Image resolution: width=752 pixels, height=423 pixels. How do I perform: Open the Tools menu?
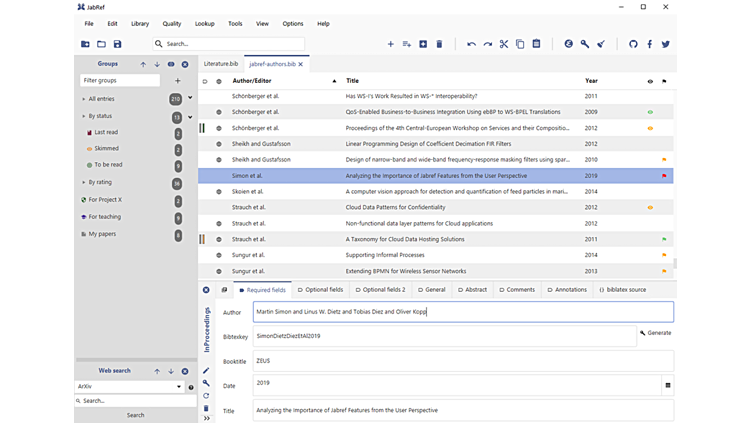pyautogui.click(x=235, y=24)
